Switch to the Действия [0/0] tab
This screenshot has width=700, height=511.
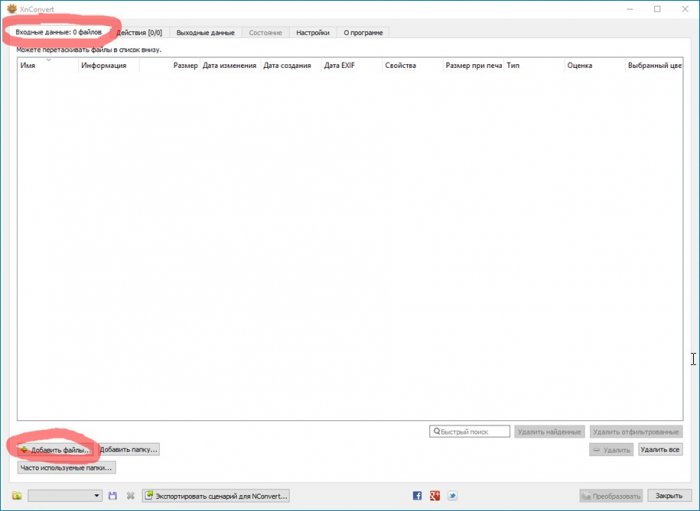[x=138, y=32]
